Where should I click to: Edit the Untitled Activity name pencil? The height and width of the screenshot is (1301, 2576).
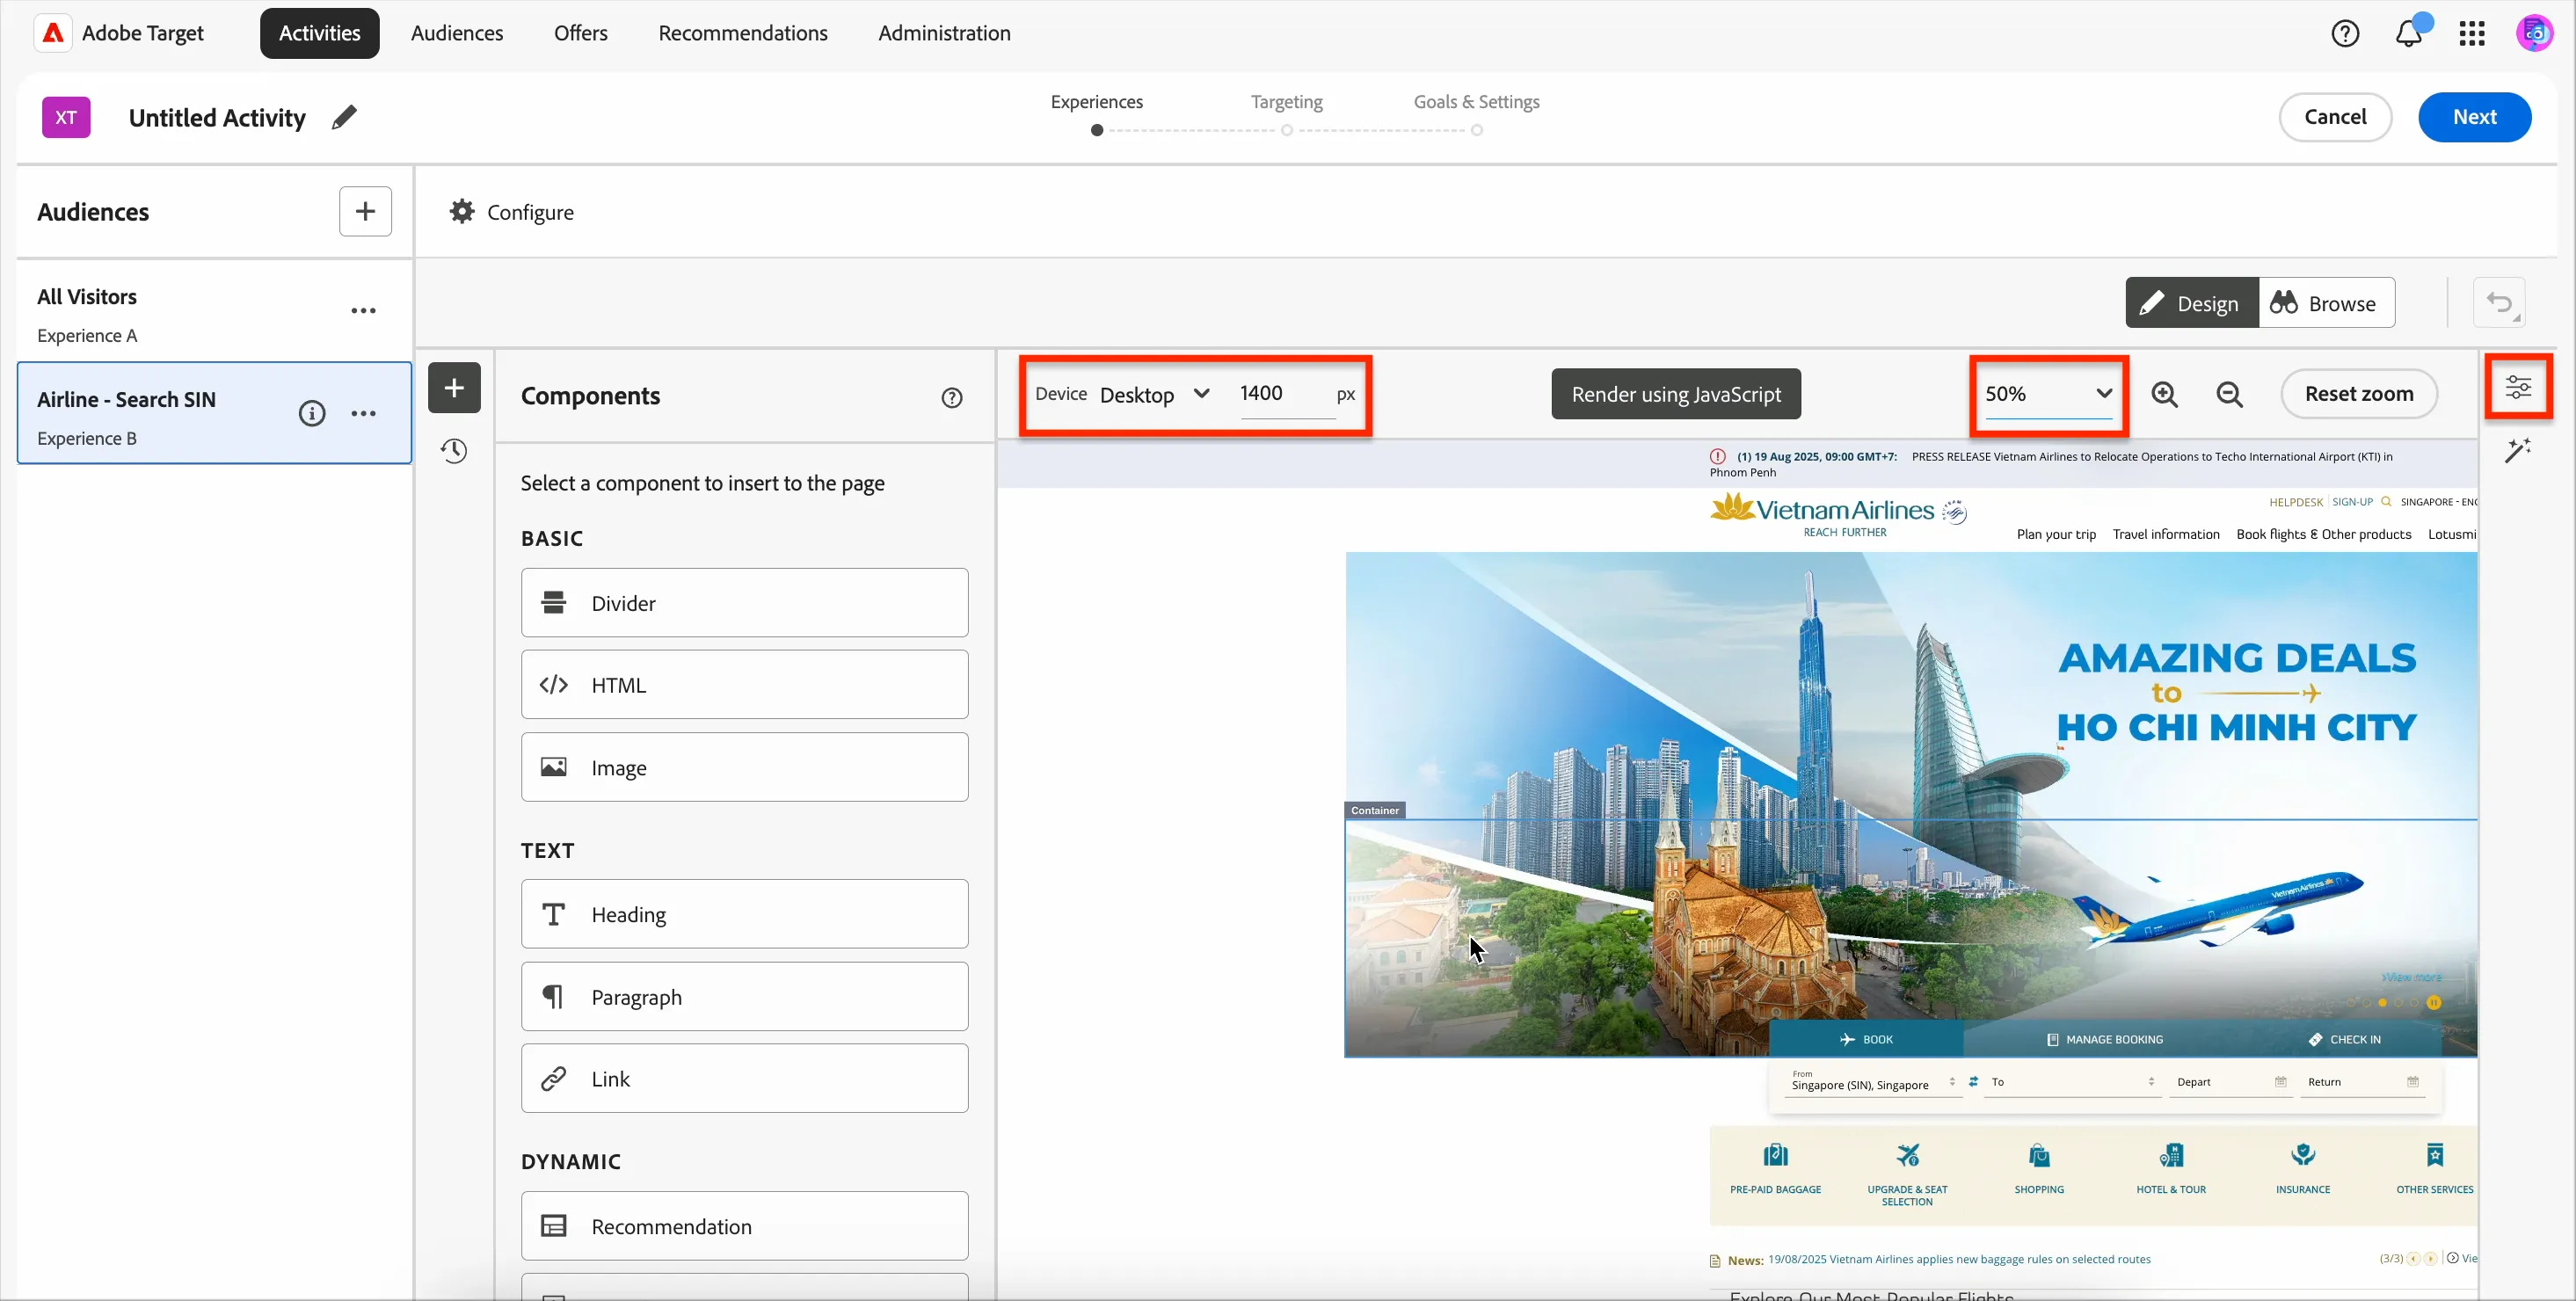tap(344, 117)
